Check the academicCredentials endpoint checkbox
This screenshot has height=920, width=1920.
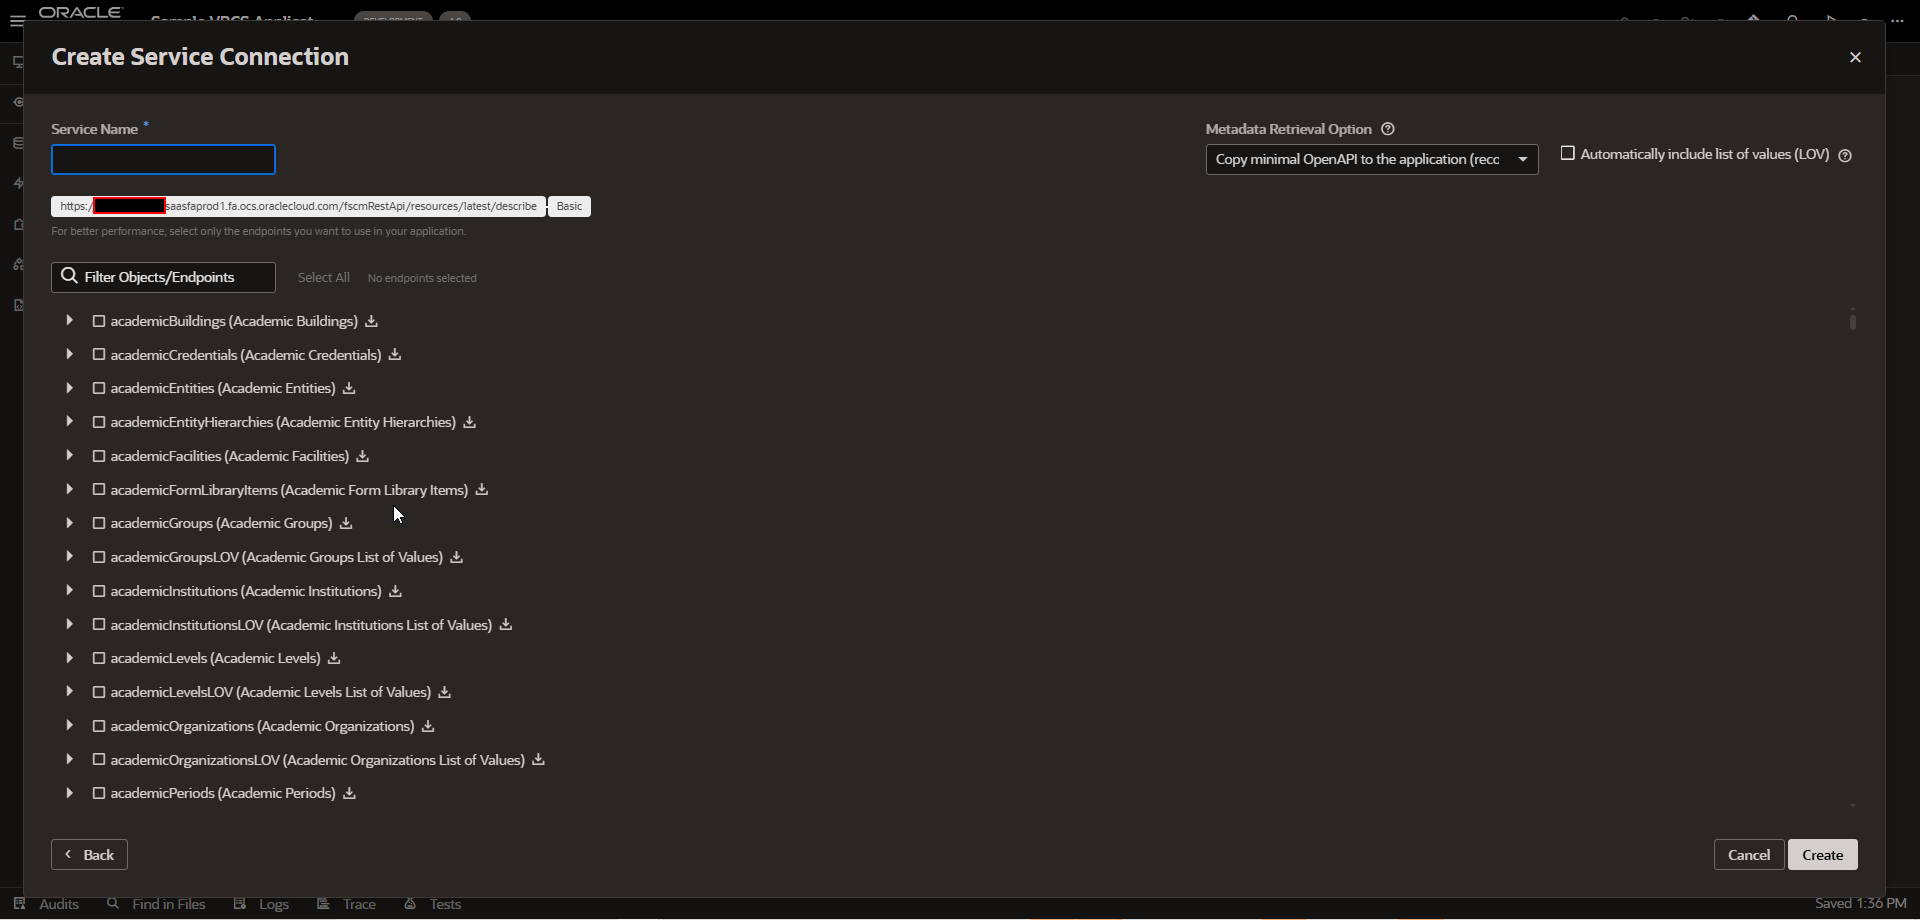pos(99,355)
